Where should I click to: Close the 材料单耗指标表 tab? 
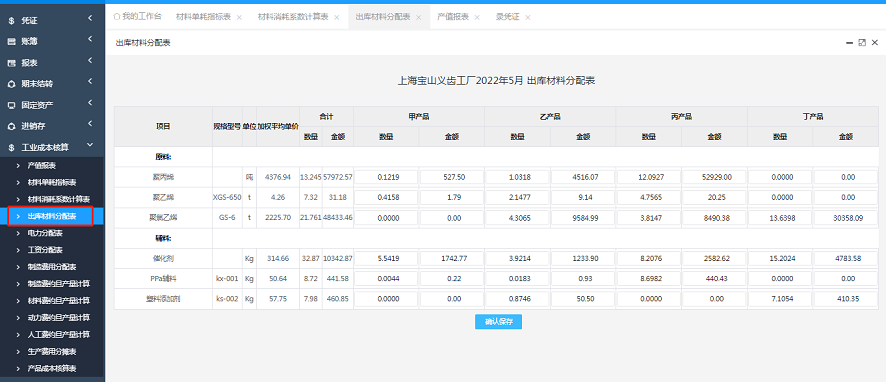[239, 18]
